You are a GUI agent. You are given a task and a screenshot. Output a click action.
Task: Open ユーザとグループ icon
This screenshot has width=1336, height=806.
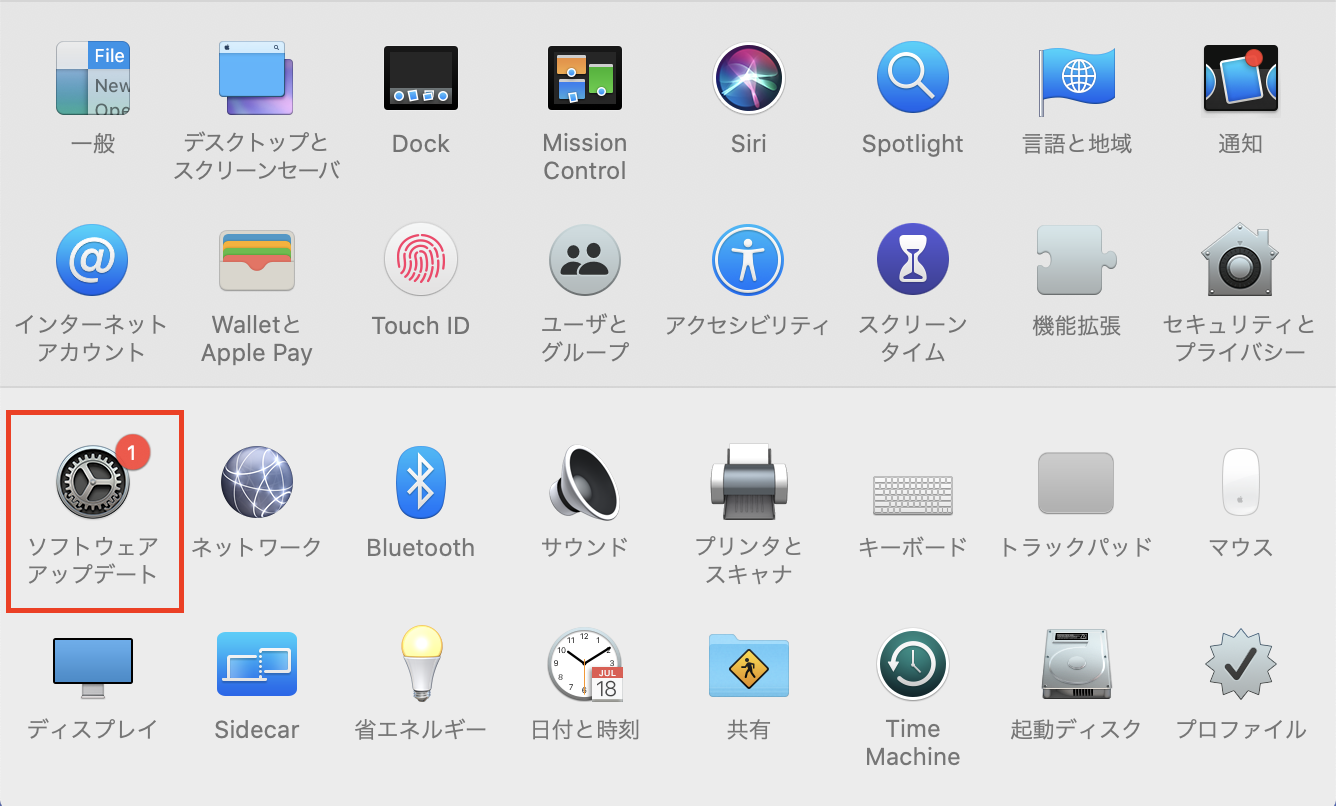[585, 260]
